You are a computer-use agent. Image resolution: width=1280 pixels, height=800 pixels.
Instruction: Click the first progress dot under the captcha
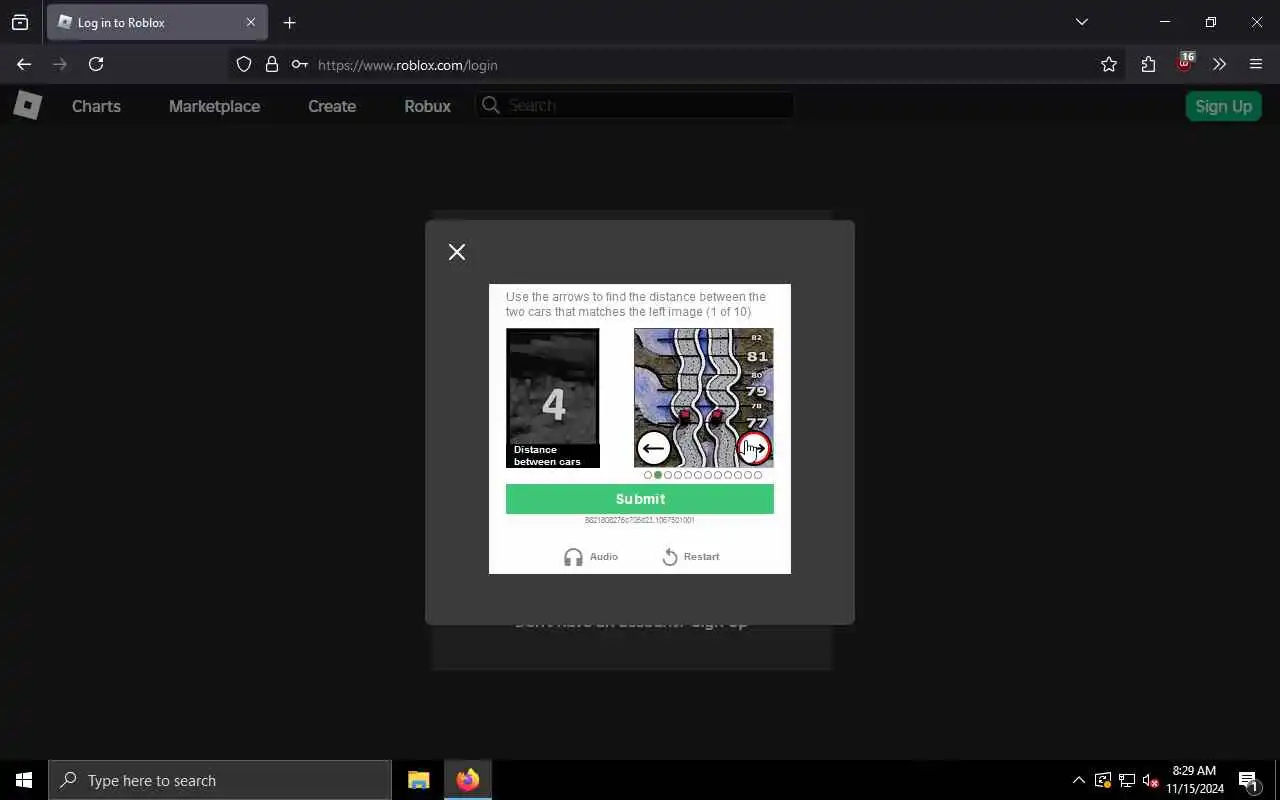point(648,475)
